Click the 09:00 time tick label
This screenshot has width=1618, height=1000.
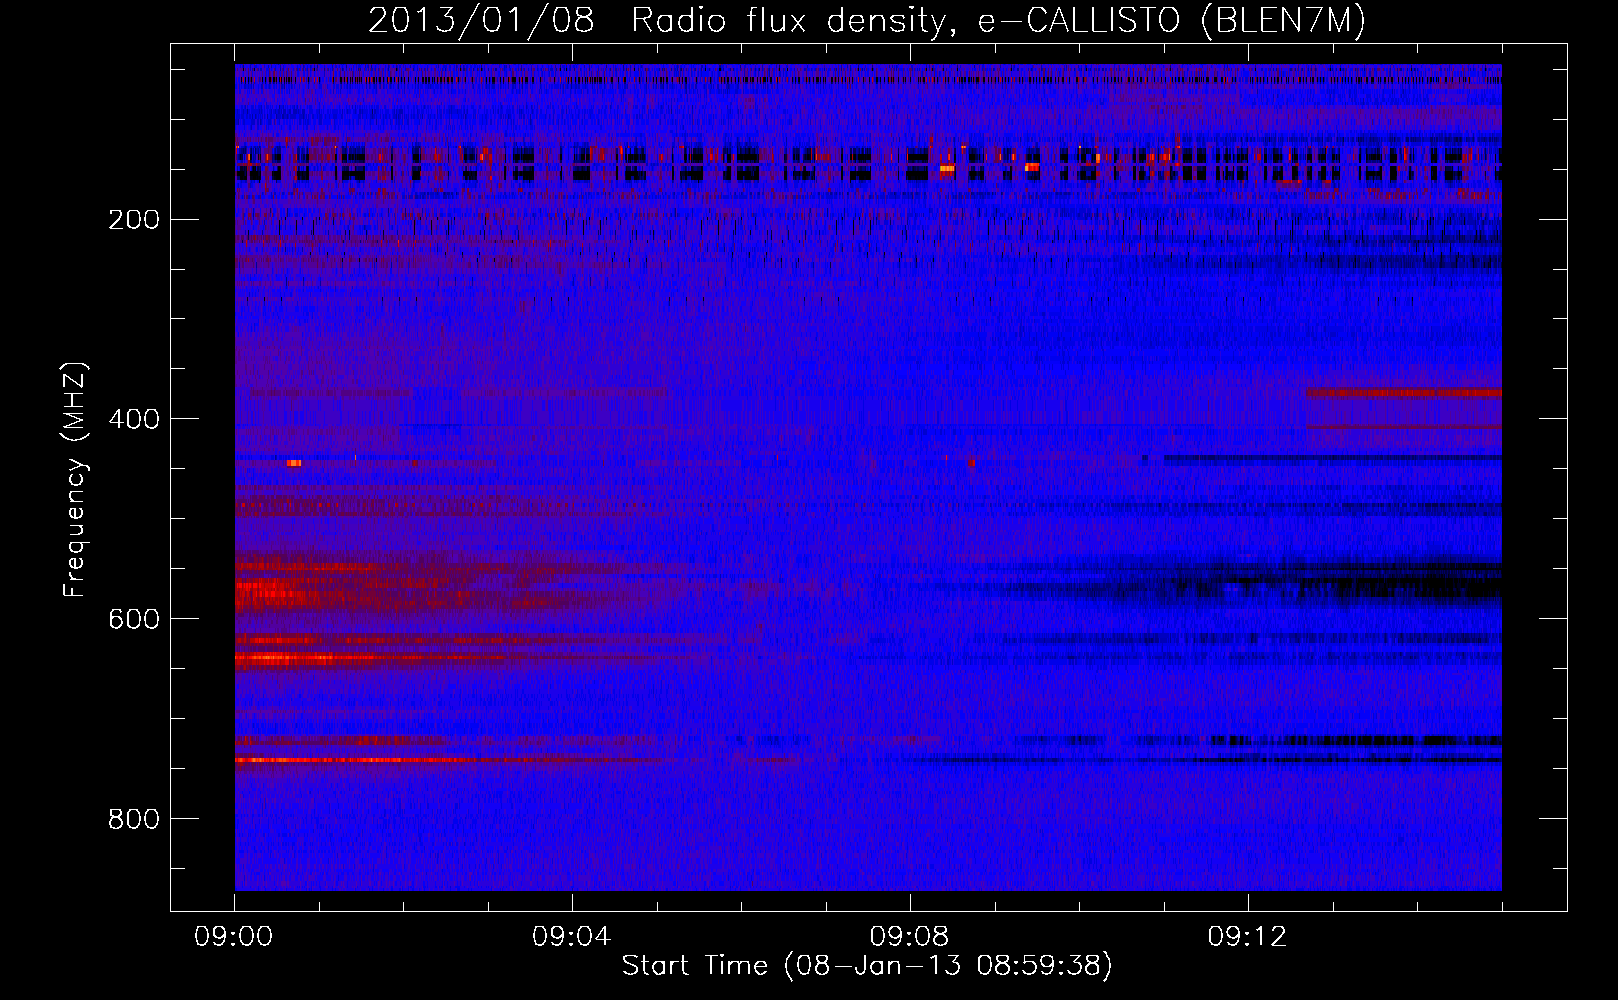[234, 937]
